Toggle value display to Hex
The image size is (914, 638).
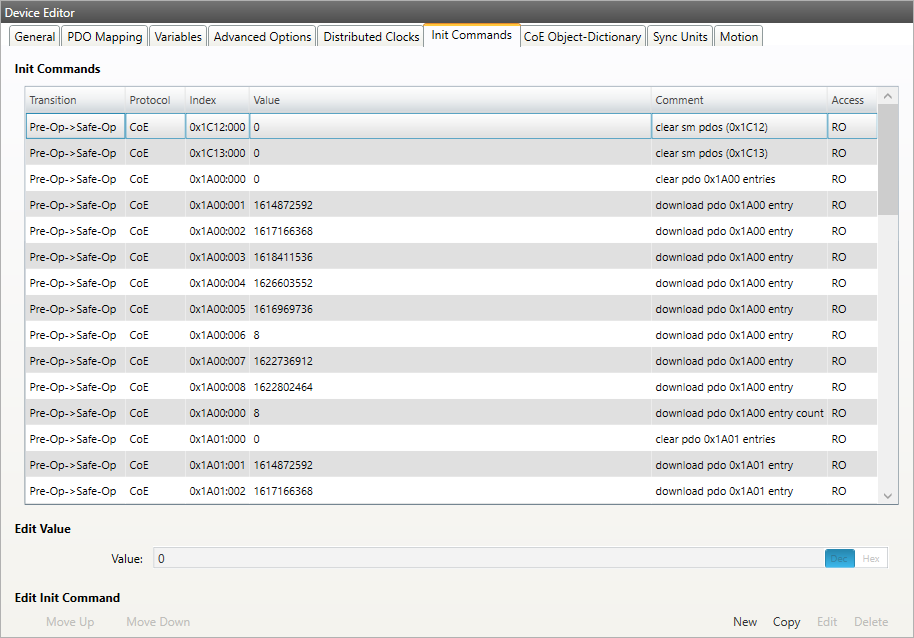click(x=871, y=559)
